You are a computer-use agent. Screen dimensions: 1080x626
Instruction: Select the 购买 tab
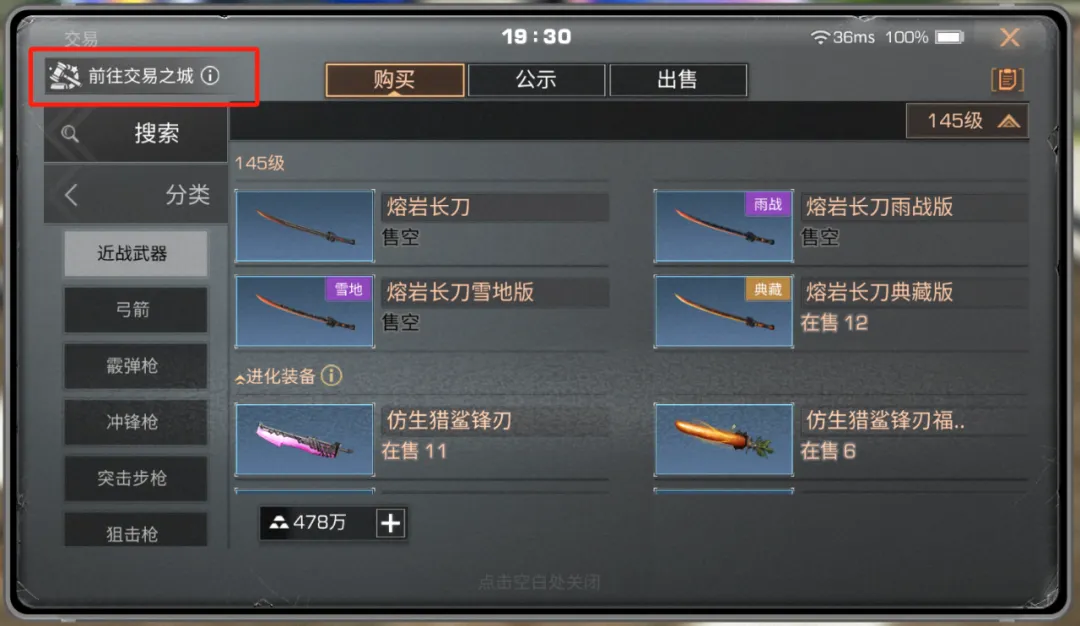pyautogui.click(x=395, y=80)
